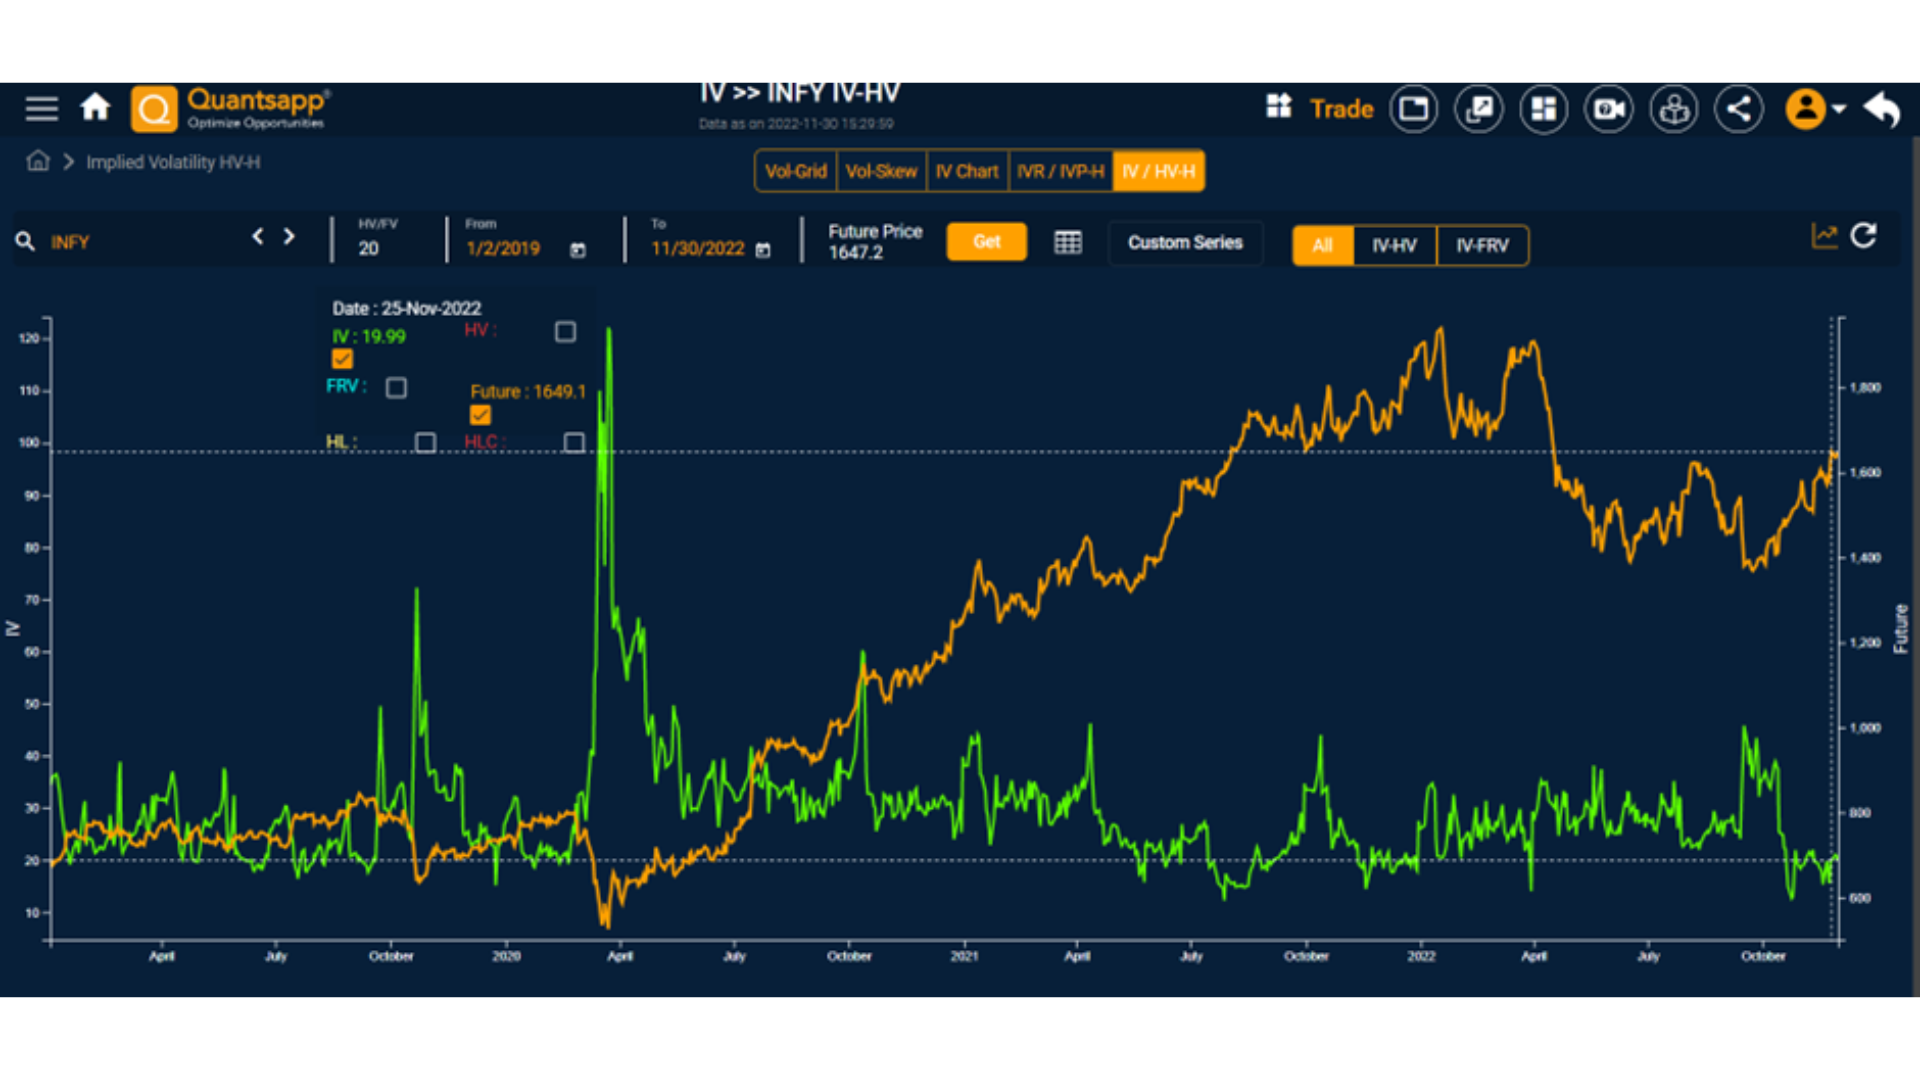
Task: Click the chart export icon
Action: click(x=1824, y=237)
